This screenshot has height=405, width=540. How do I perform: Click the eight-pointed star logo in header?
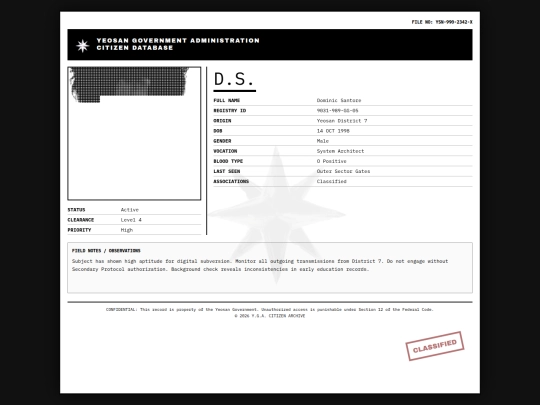pos(83,45)
